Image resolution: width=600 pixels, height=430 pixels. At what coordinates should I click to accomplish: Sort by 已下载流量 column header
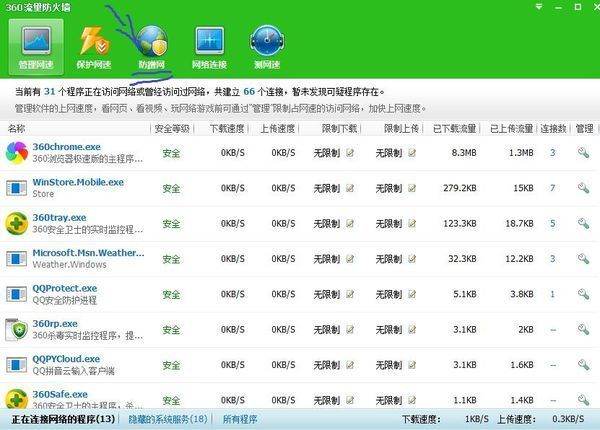coord(454,129)
